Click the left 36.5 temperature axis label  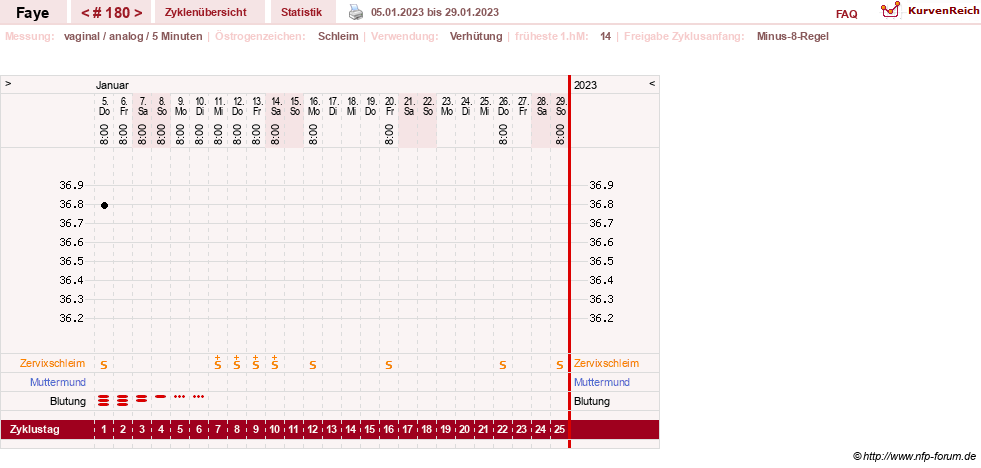tap(71, 261)
